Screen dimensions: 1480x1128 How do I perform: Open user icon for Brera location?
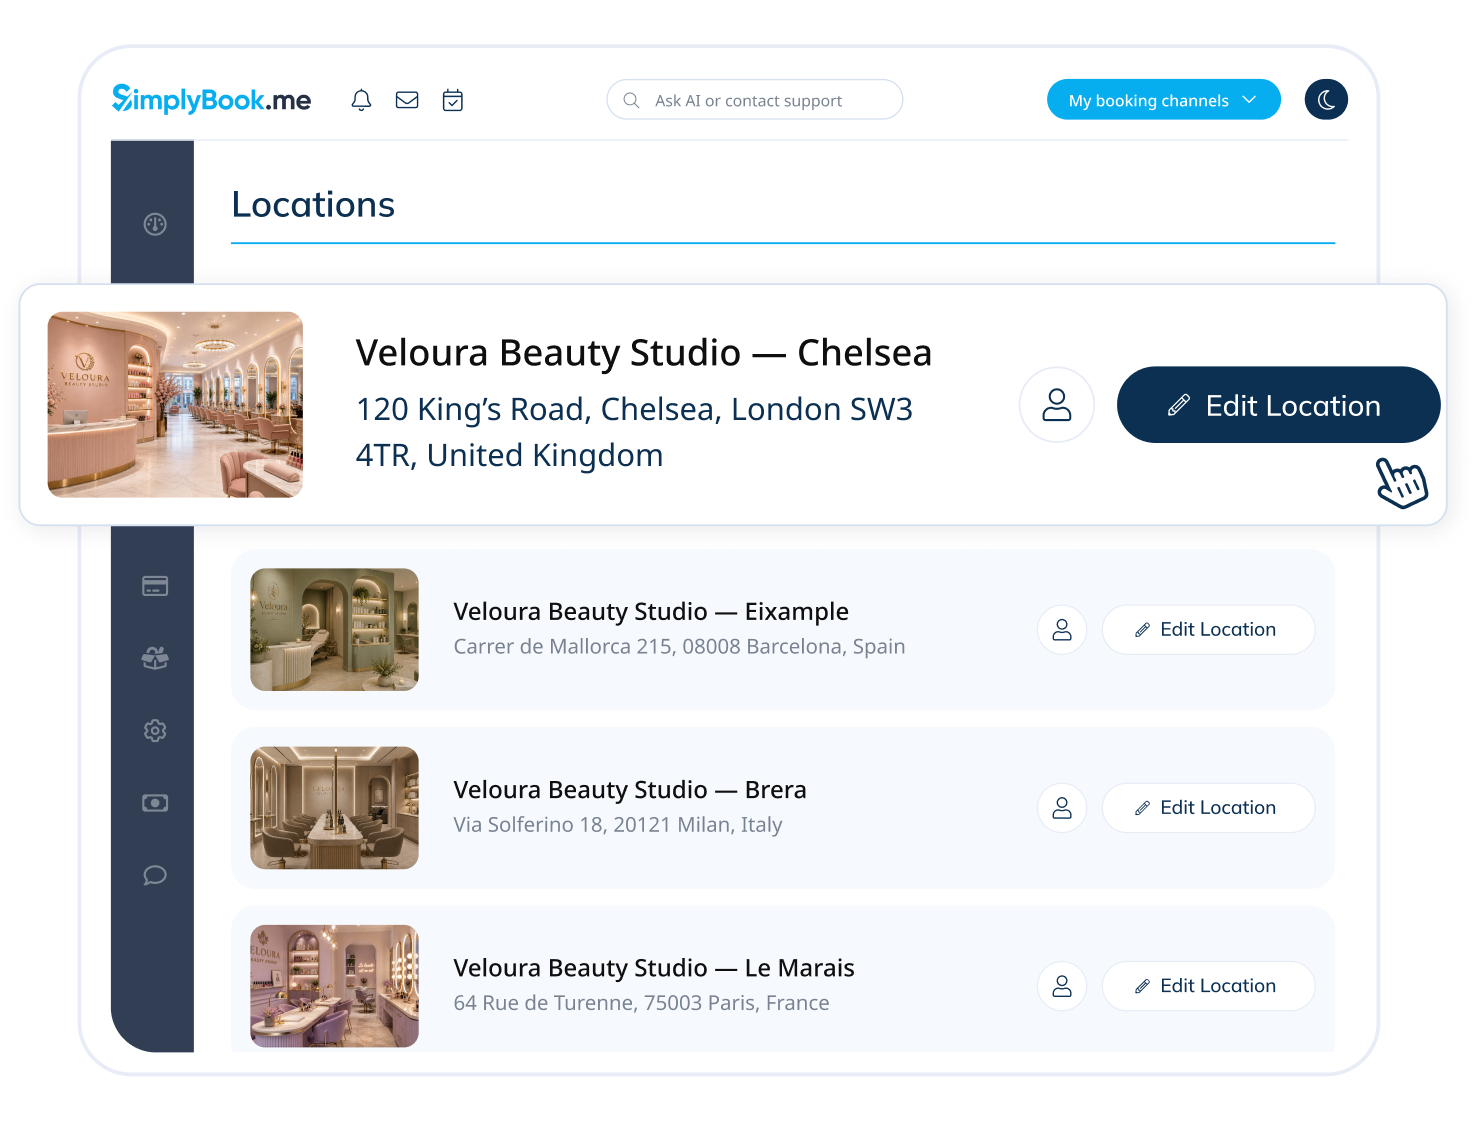tap(1062, 808)
